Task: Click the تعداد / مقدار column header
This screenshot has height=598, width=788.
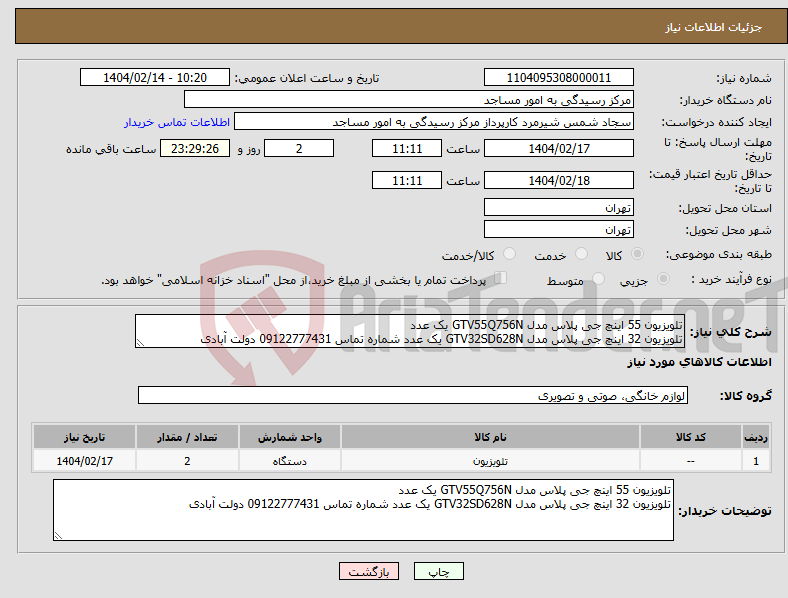Action: (187, 437)
